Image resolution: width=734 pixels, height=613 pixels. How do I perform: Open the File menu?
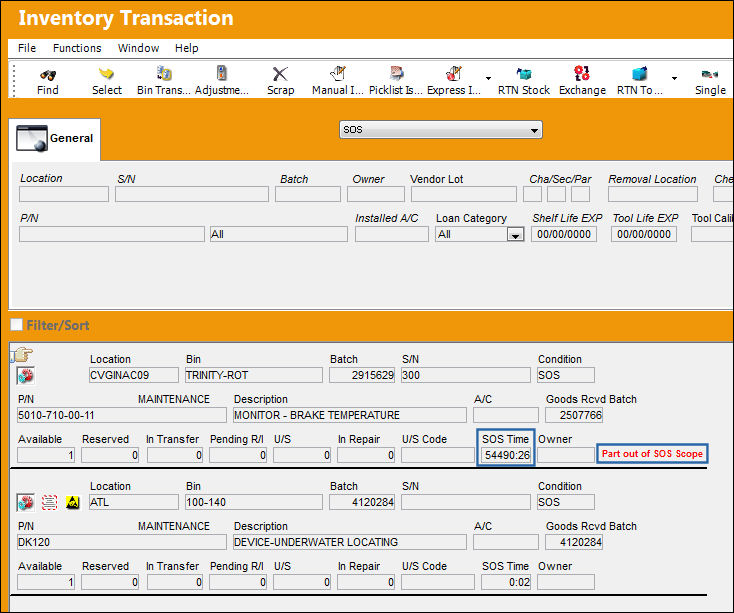point(27,48)
